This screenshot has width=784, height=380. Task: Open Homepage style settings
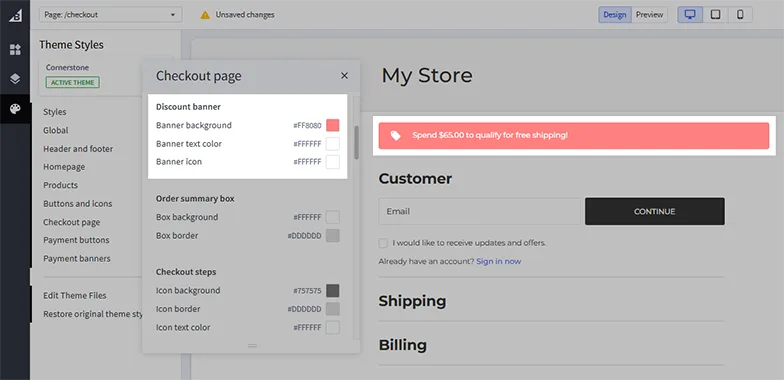(64, 166)
